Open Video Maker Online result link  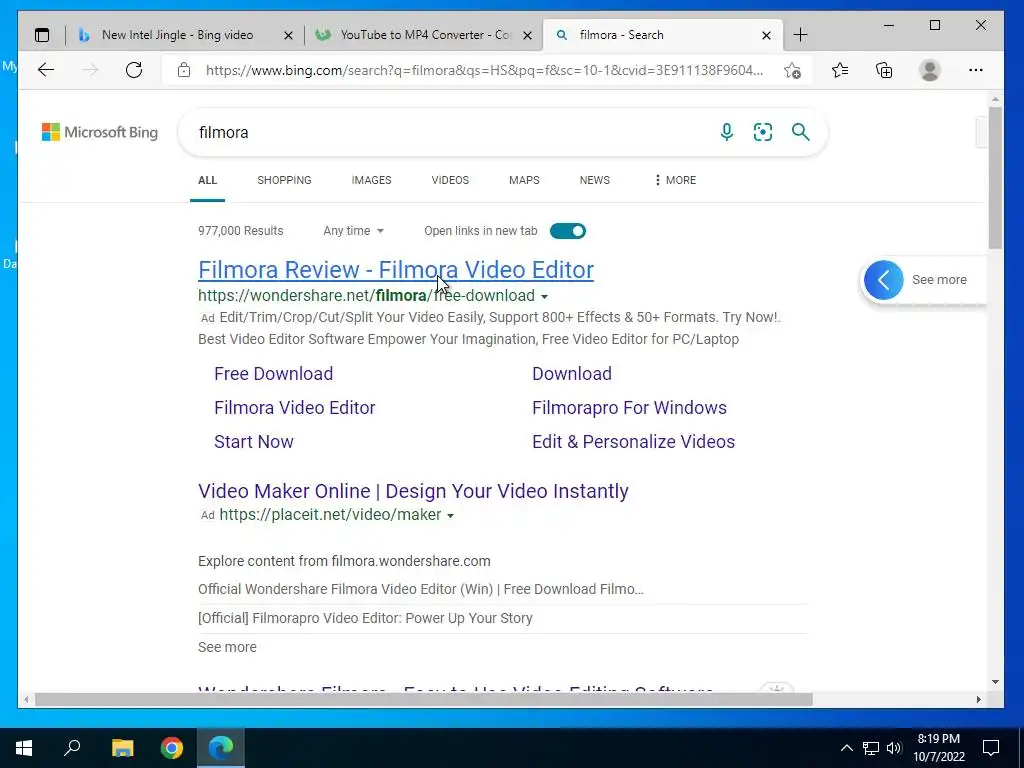point(413,491)
